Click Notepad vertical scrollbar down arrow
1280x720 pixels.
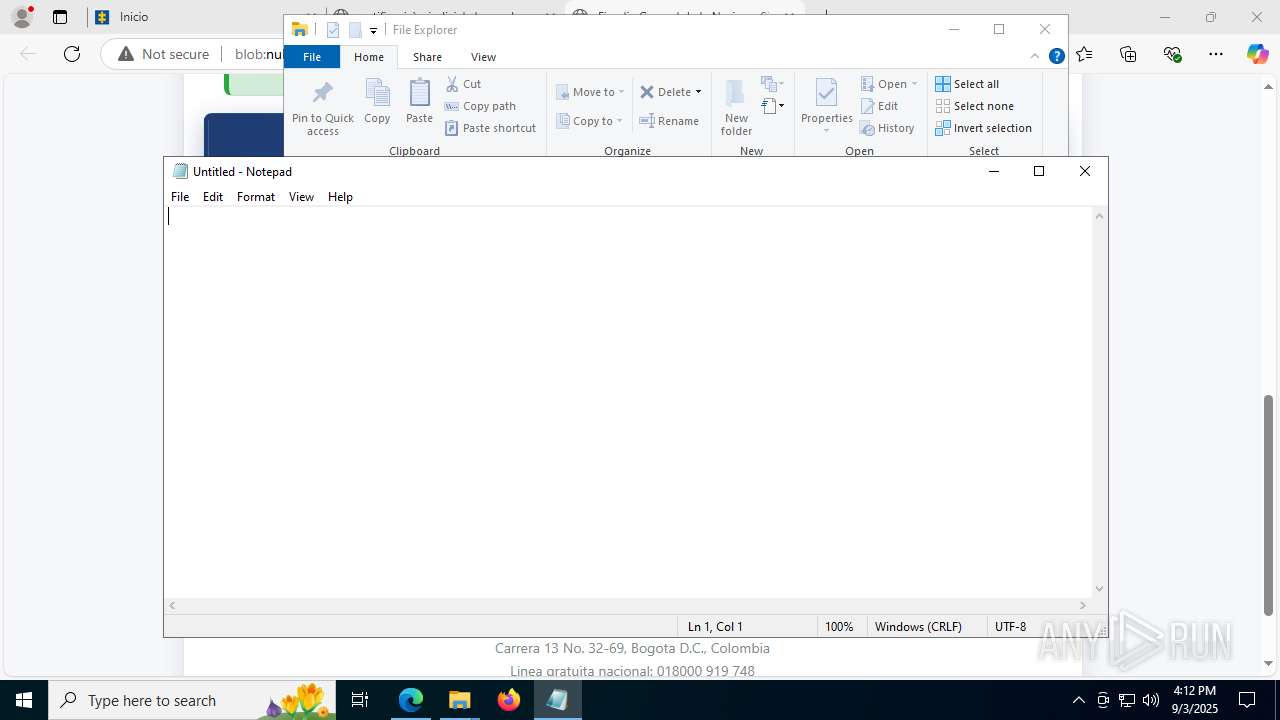click(x=1100, y=589)
